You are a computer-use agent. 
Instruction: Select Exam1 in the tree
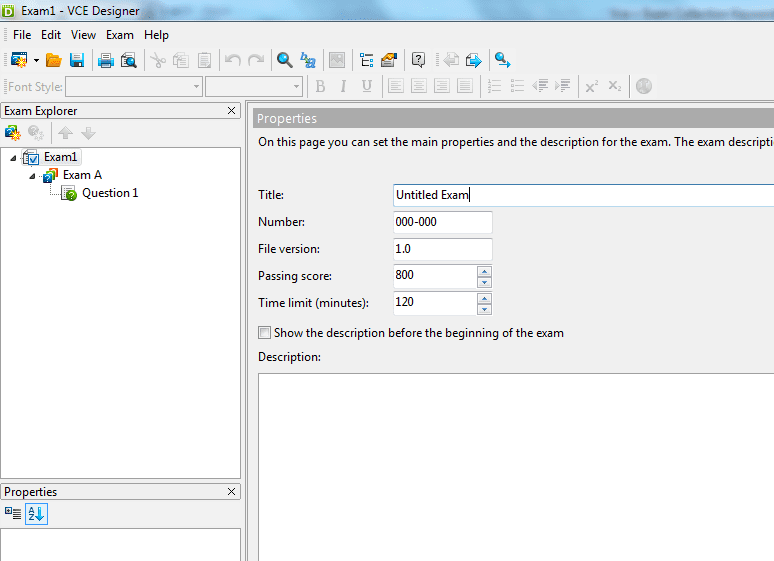pyautogui.click(x=60, y=157)
